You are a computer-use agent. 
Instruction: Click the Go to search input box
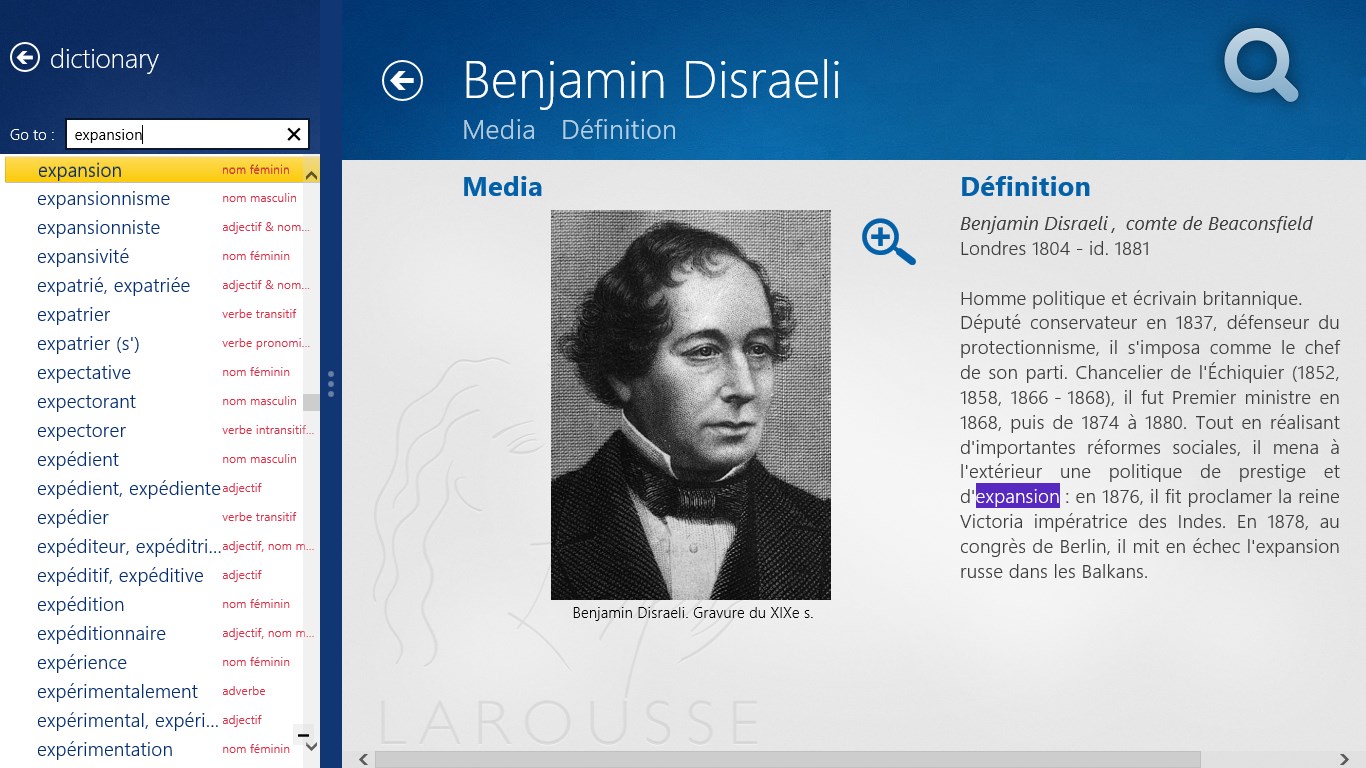[175, 134]
